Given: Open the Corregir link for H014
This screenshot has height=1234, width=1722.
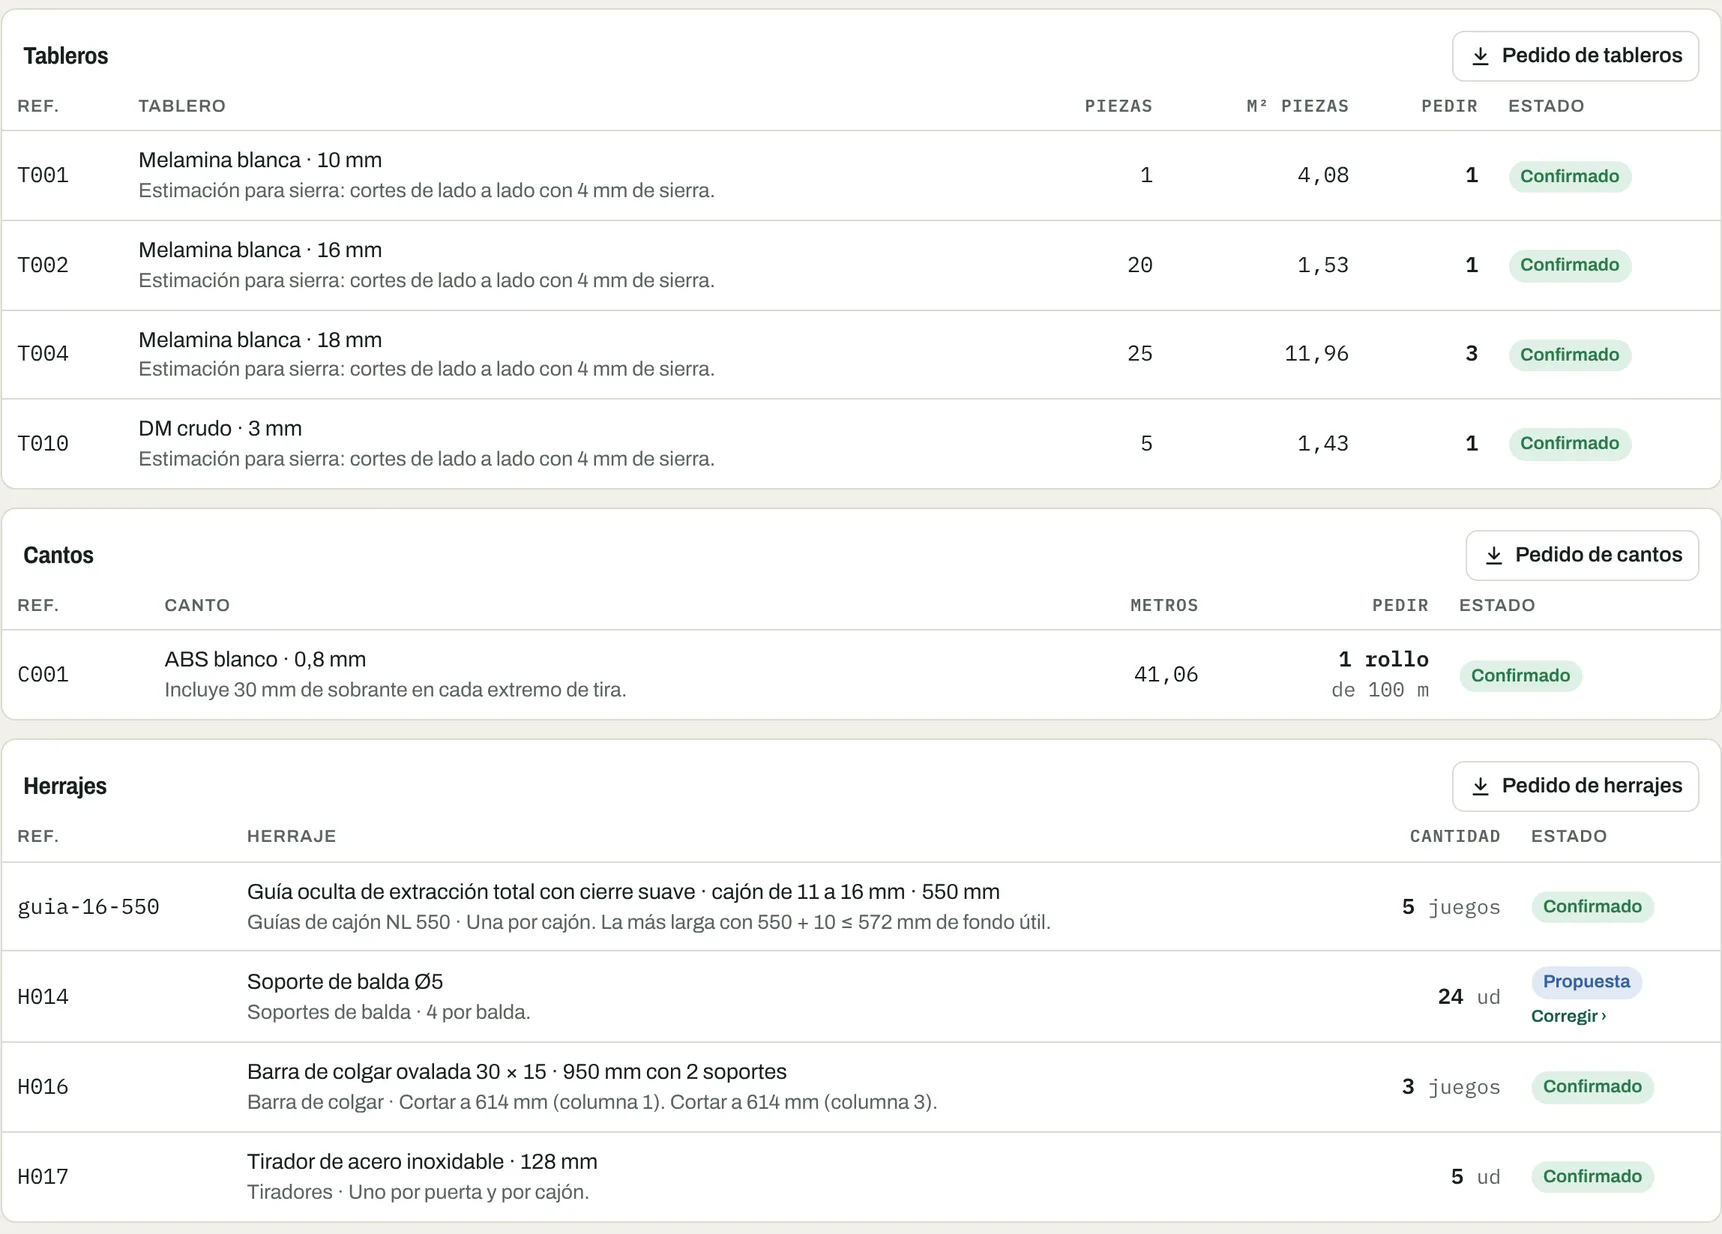Looking at the screenshot, I should [1568, 1016].
